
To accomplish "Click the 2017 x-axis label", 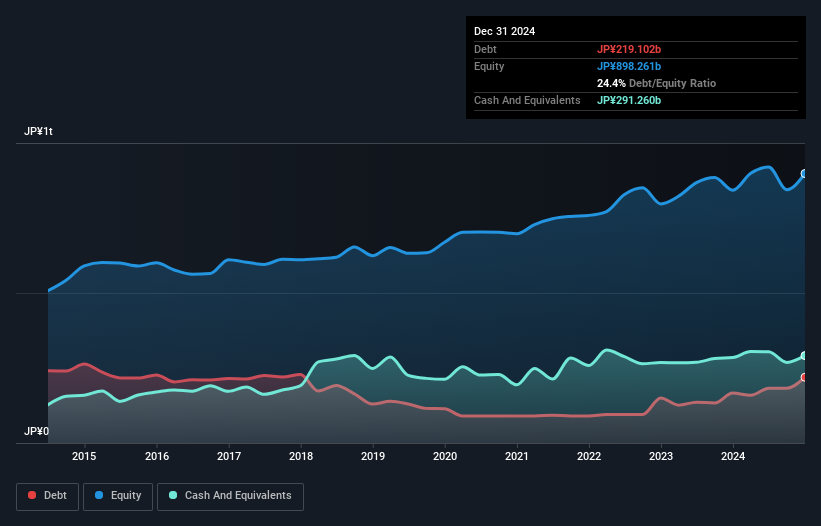I will tap(229, 456).
